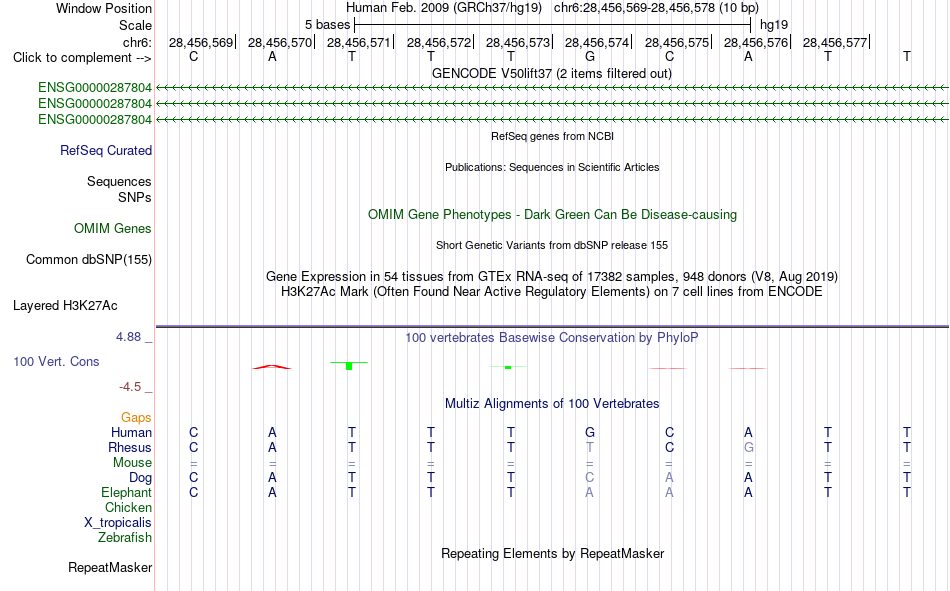Click the '5 bases' scale bar
The width and height of the screenshot is (950, 591).
(x=553, y=25)
